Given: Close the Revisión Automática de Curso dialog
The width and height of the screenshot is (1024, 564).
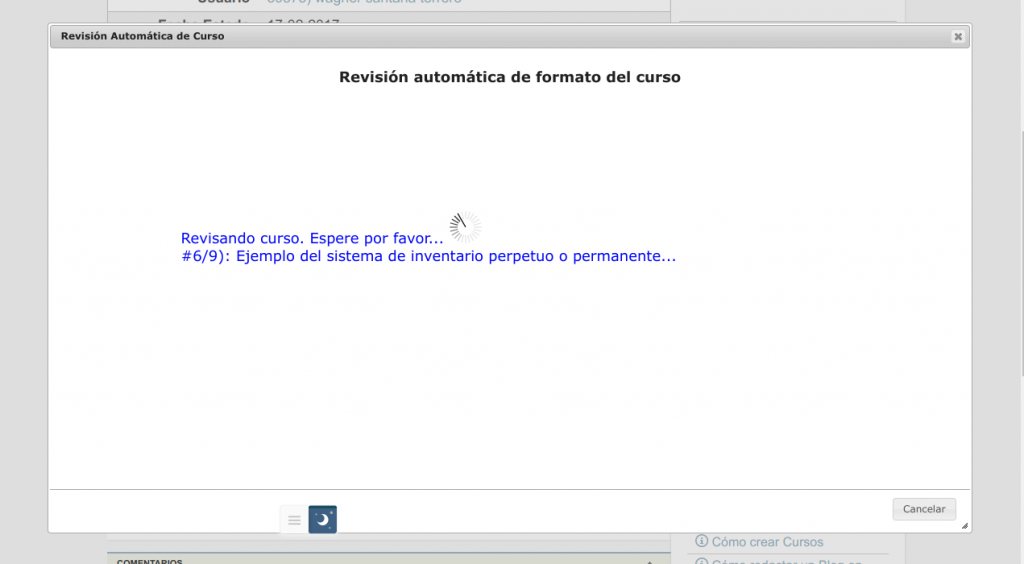Looking at the screenshot, I should 957,36.
